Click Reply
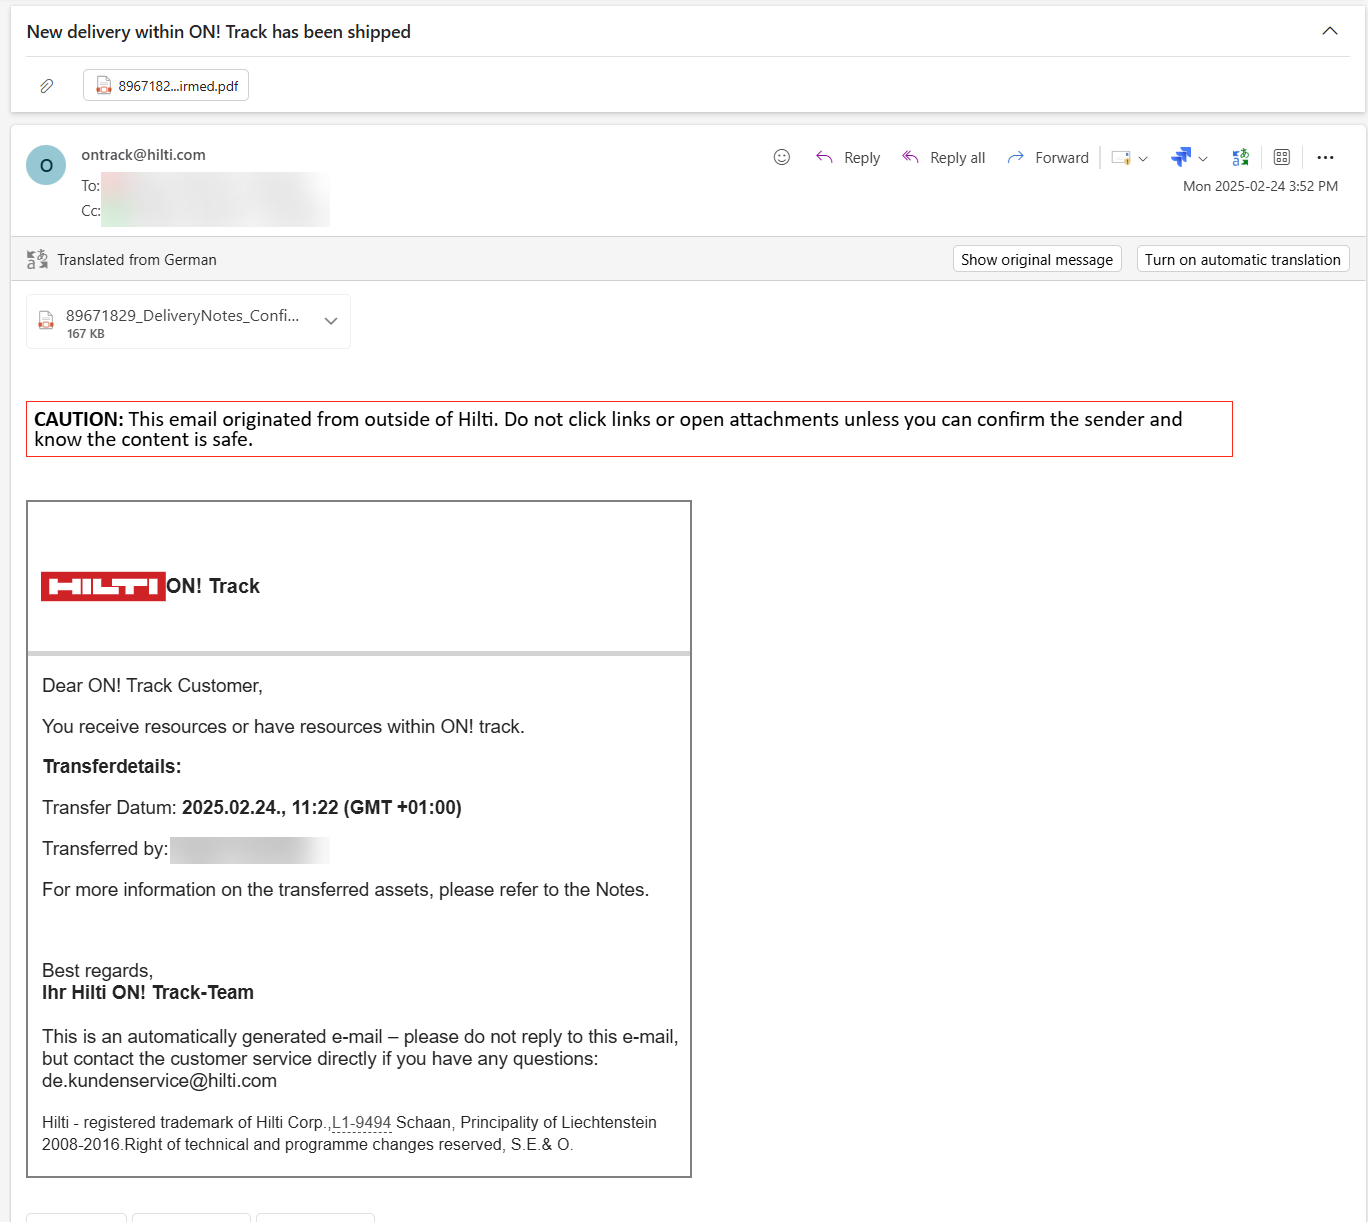Screen dimensions: 1368x1222 click(848, 157)
